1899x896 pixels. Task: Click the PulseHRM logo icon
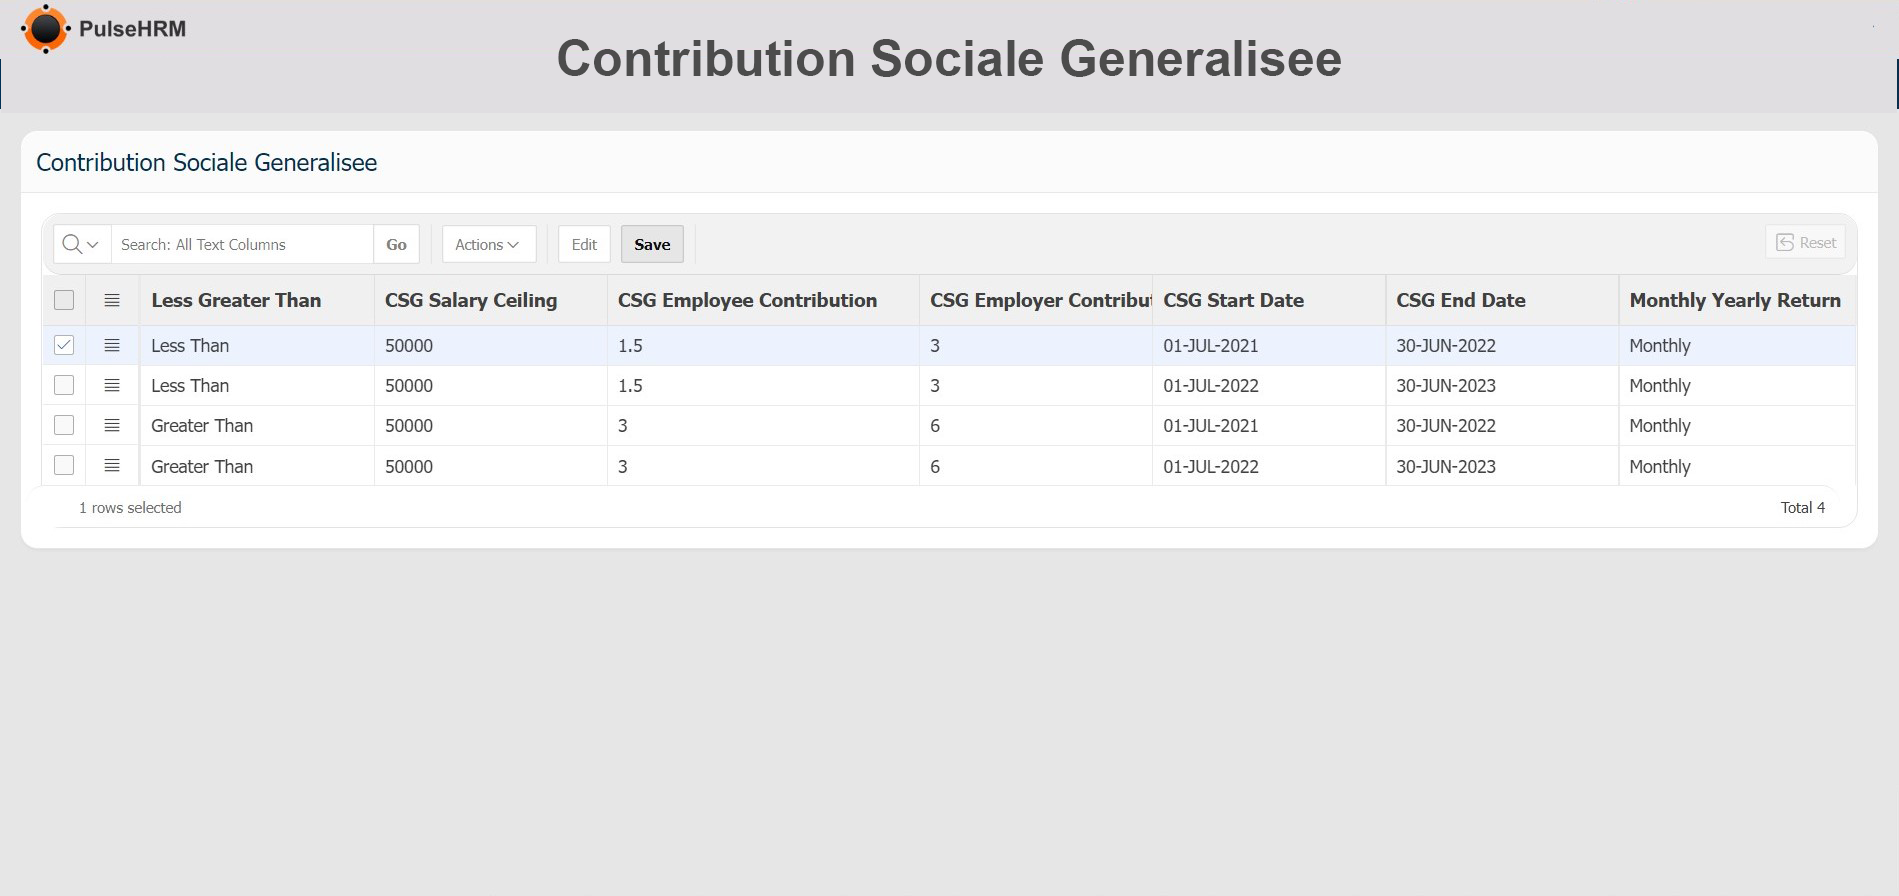tap(45, 29)
